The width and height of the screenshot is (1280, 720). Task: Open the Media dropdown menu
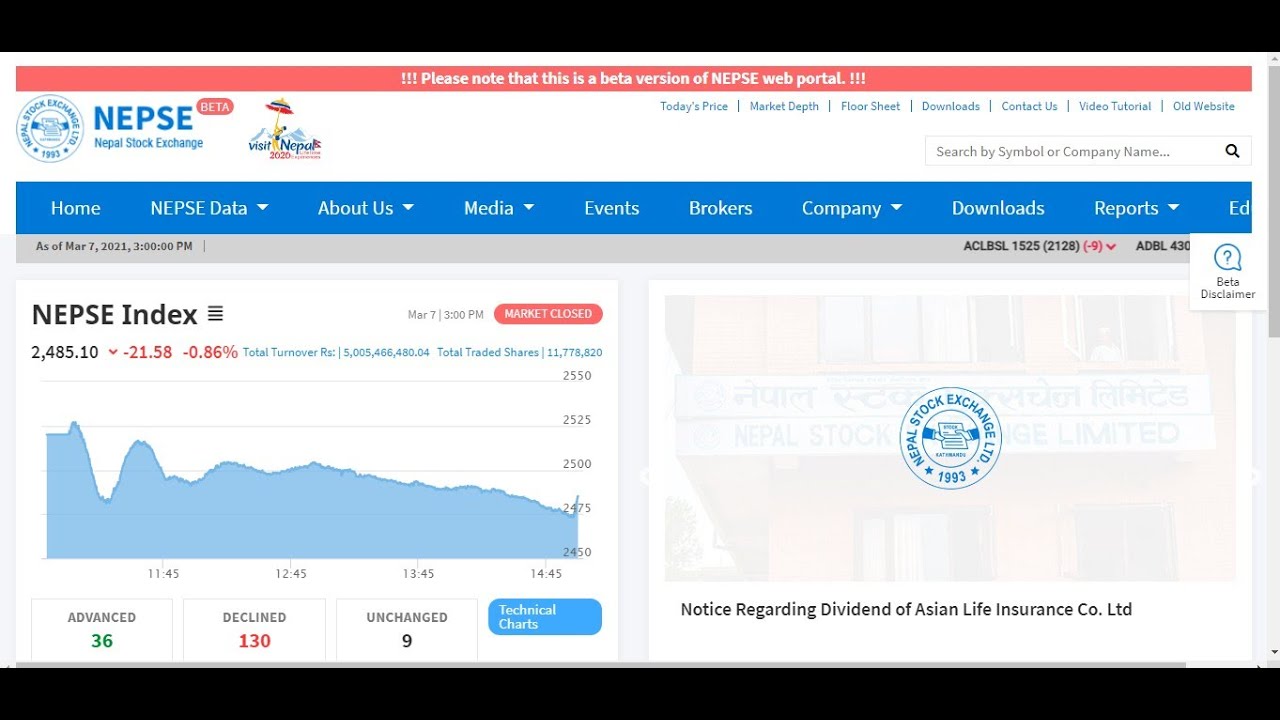tap(499, 208)
